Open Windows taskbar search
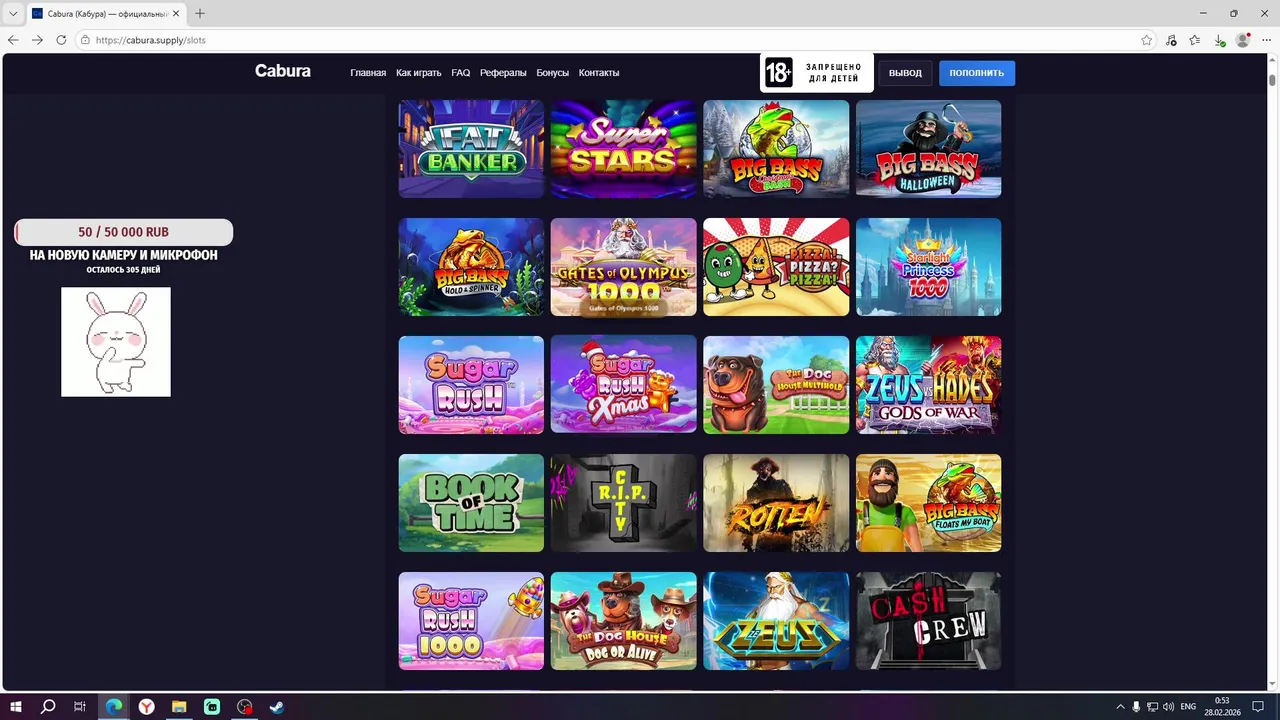The image size is (1280, 720). point(48,707)
